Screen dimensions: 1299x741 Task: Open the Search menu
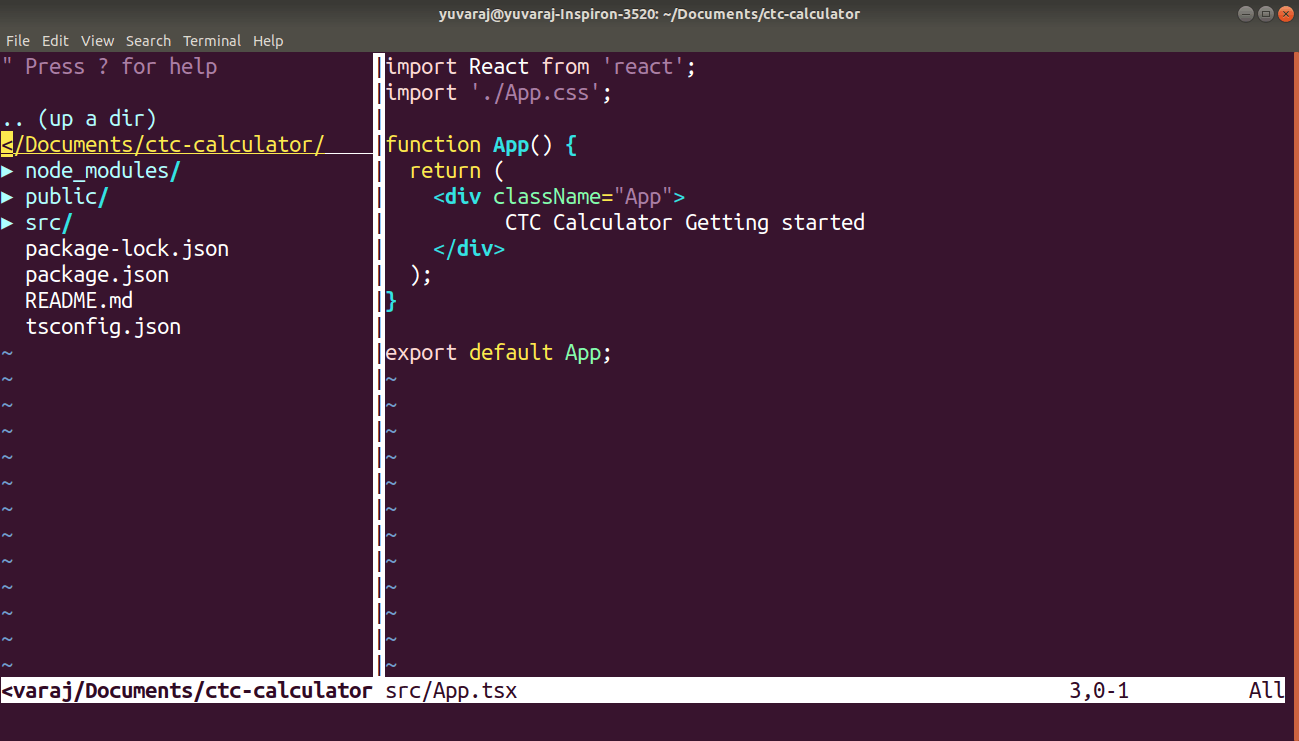pos(148,41)
